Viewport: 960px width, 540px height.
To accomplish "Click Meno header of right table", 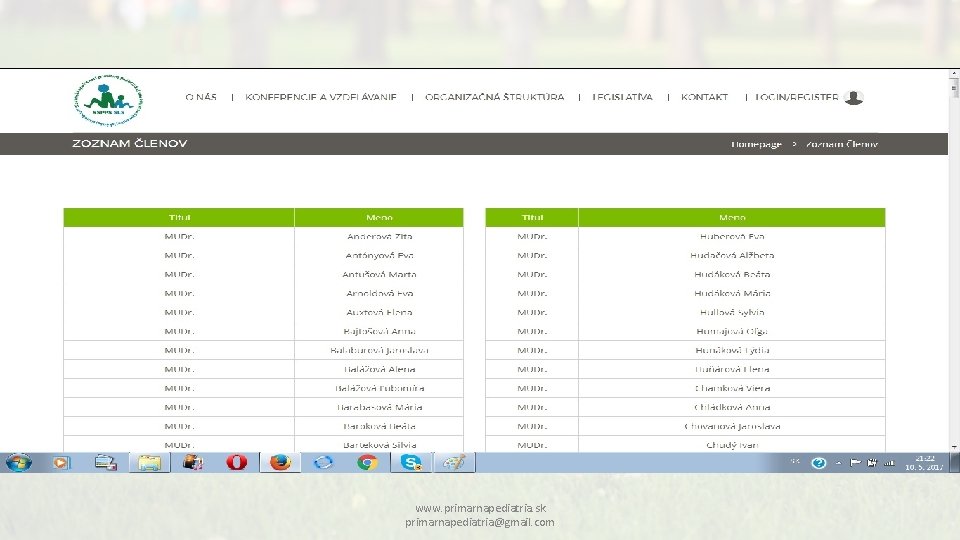I will coord(732,217).
